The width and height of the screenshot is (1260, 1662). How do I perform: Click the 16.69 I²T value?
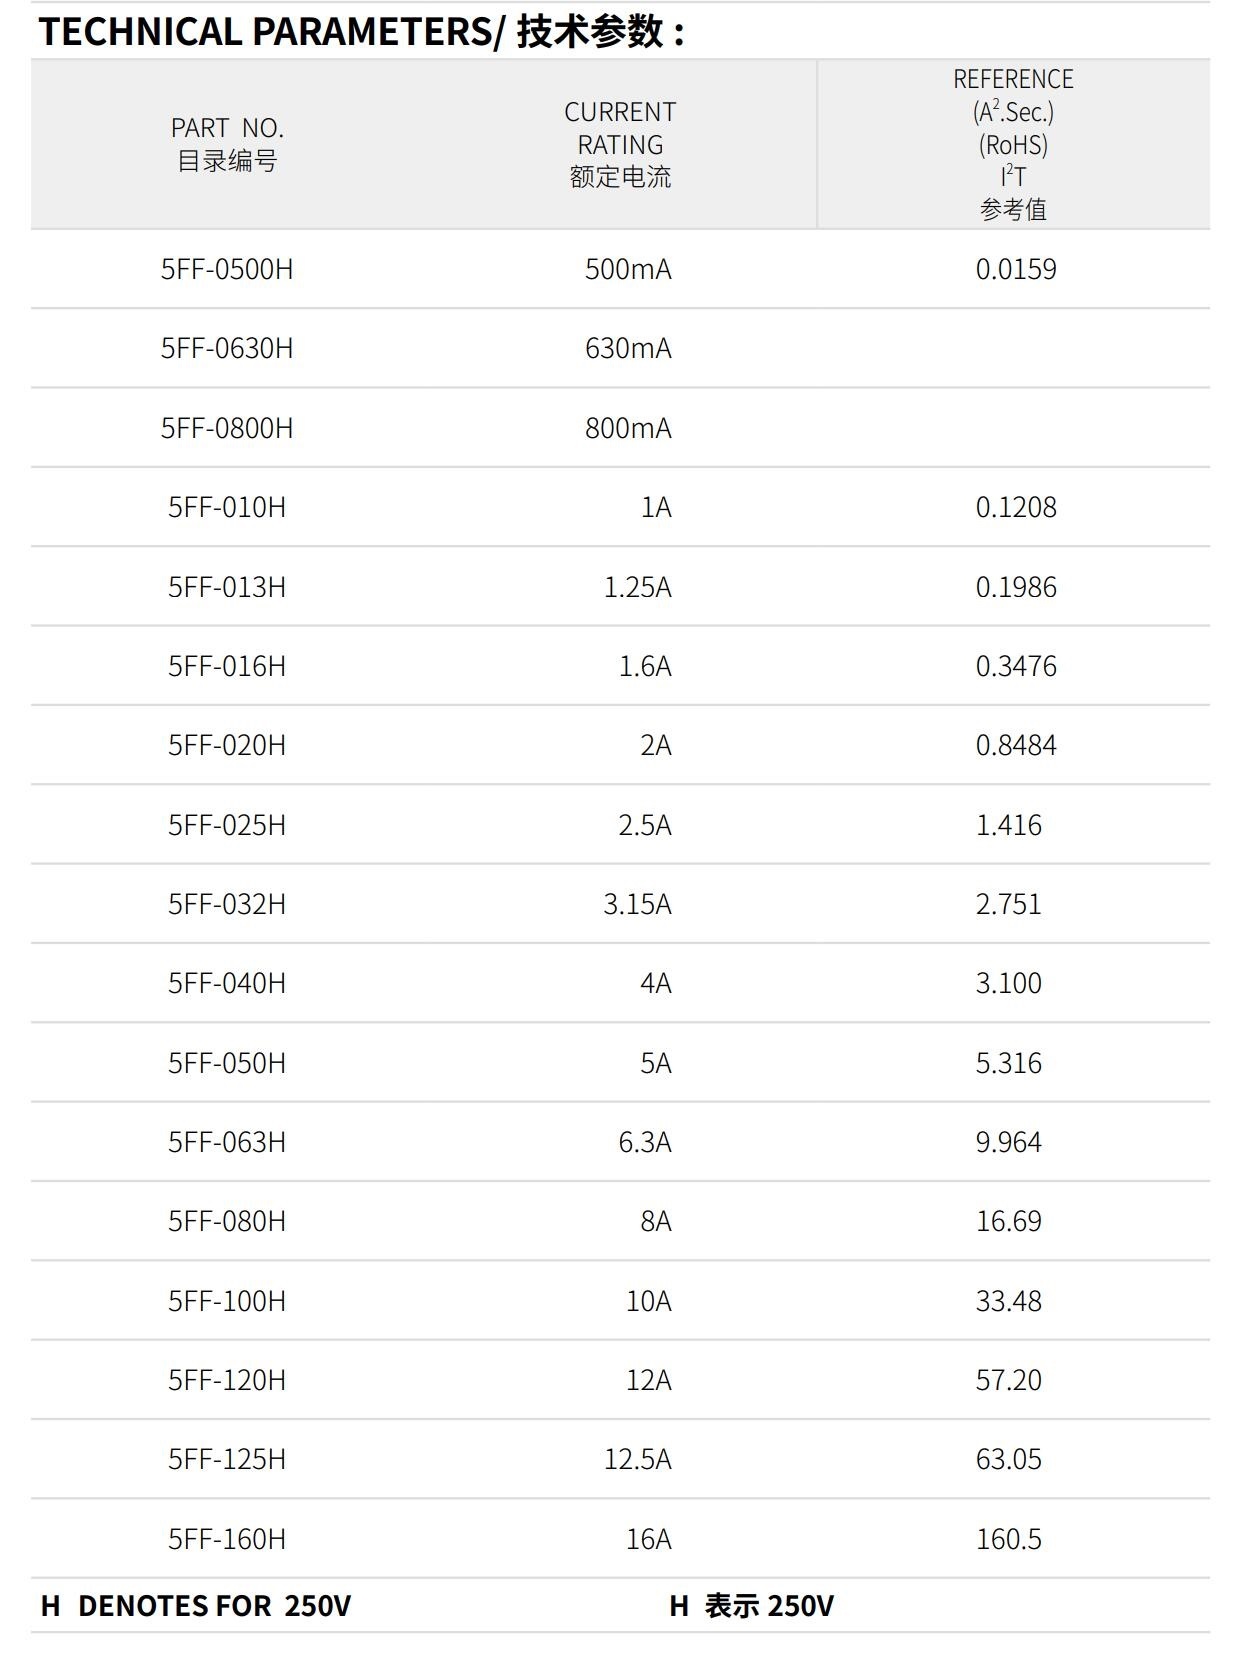click(1008, 1221)
